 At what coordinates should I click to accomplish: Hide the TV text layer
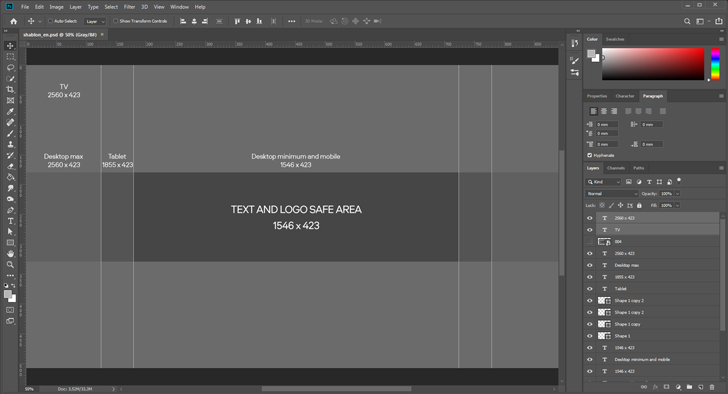(590, 230)
